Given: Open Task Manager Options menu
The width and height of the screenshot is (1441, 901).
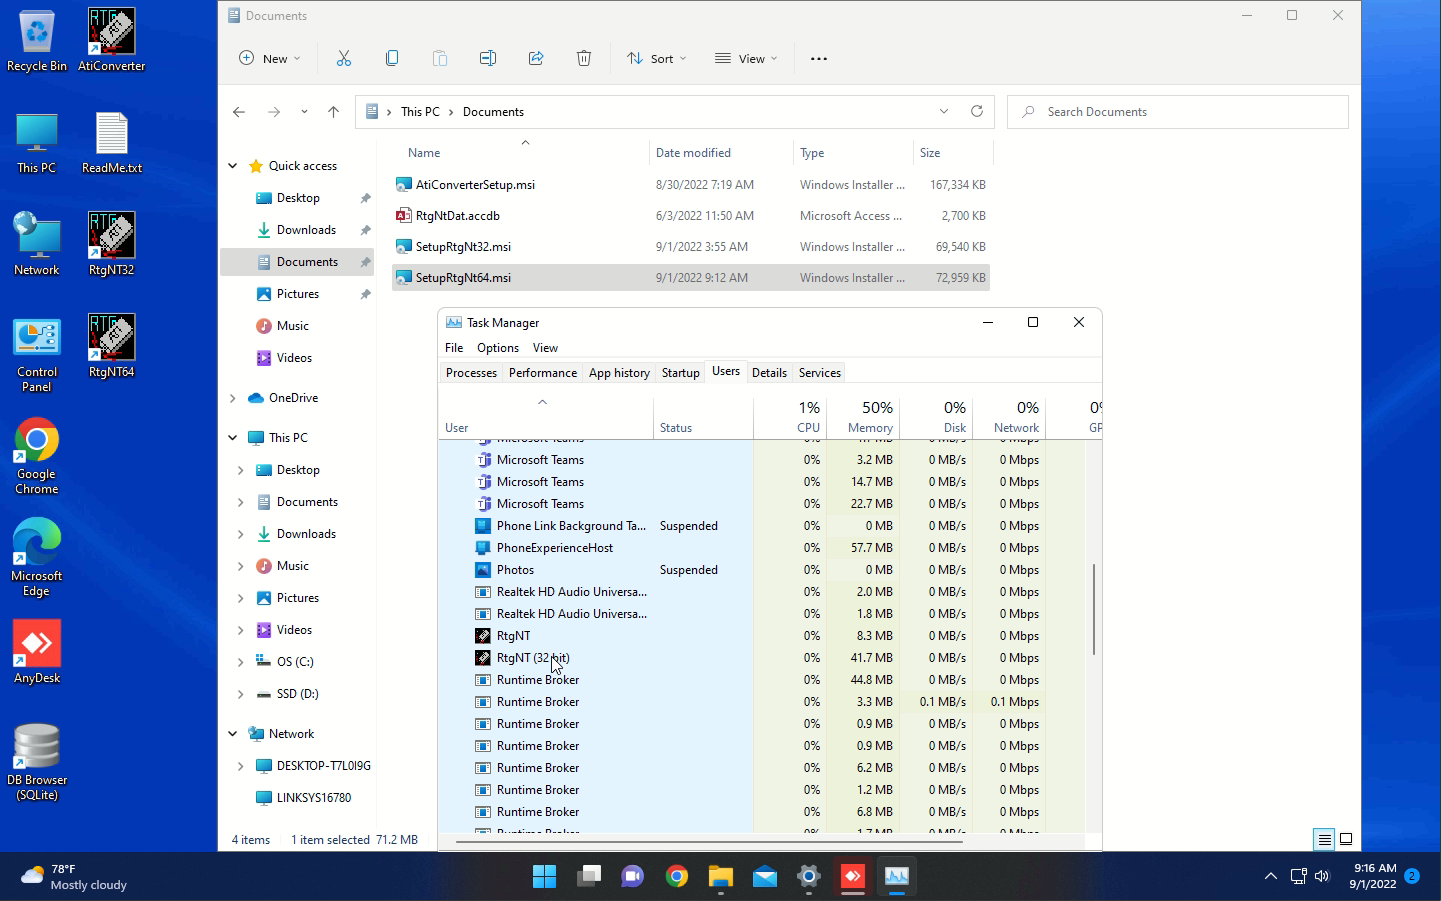Looking at the screenshot, I should [498, 348].
